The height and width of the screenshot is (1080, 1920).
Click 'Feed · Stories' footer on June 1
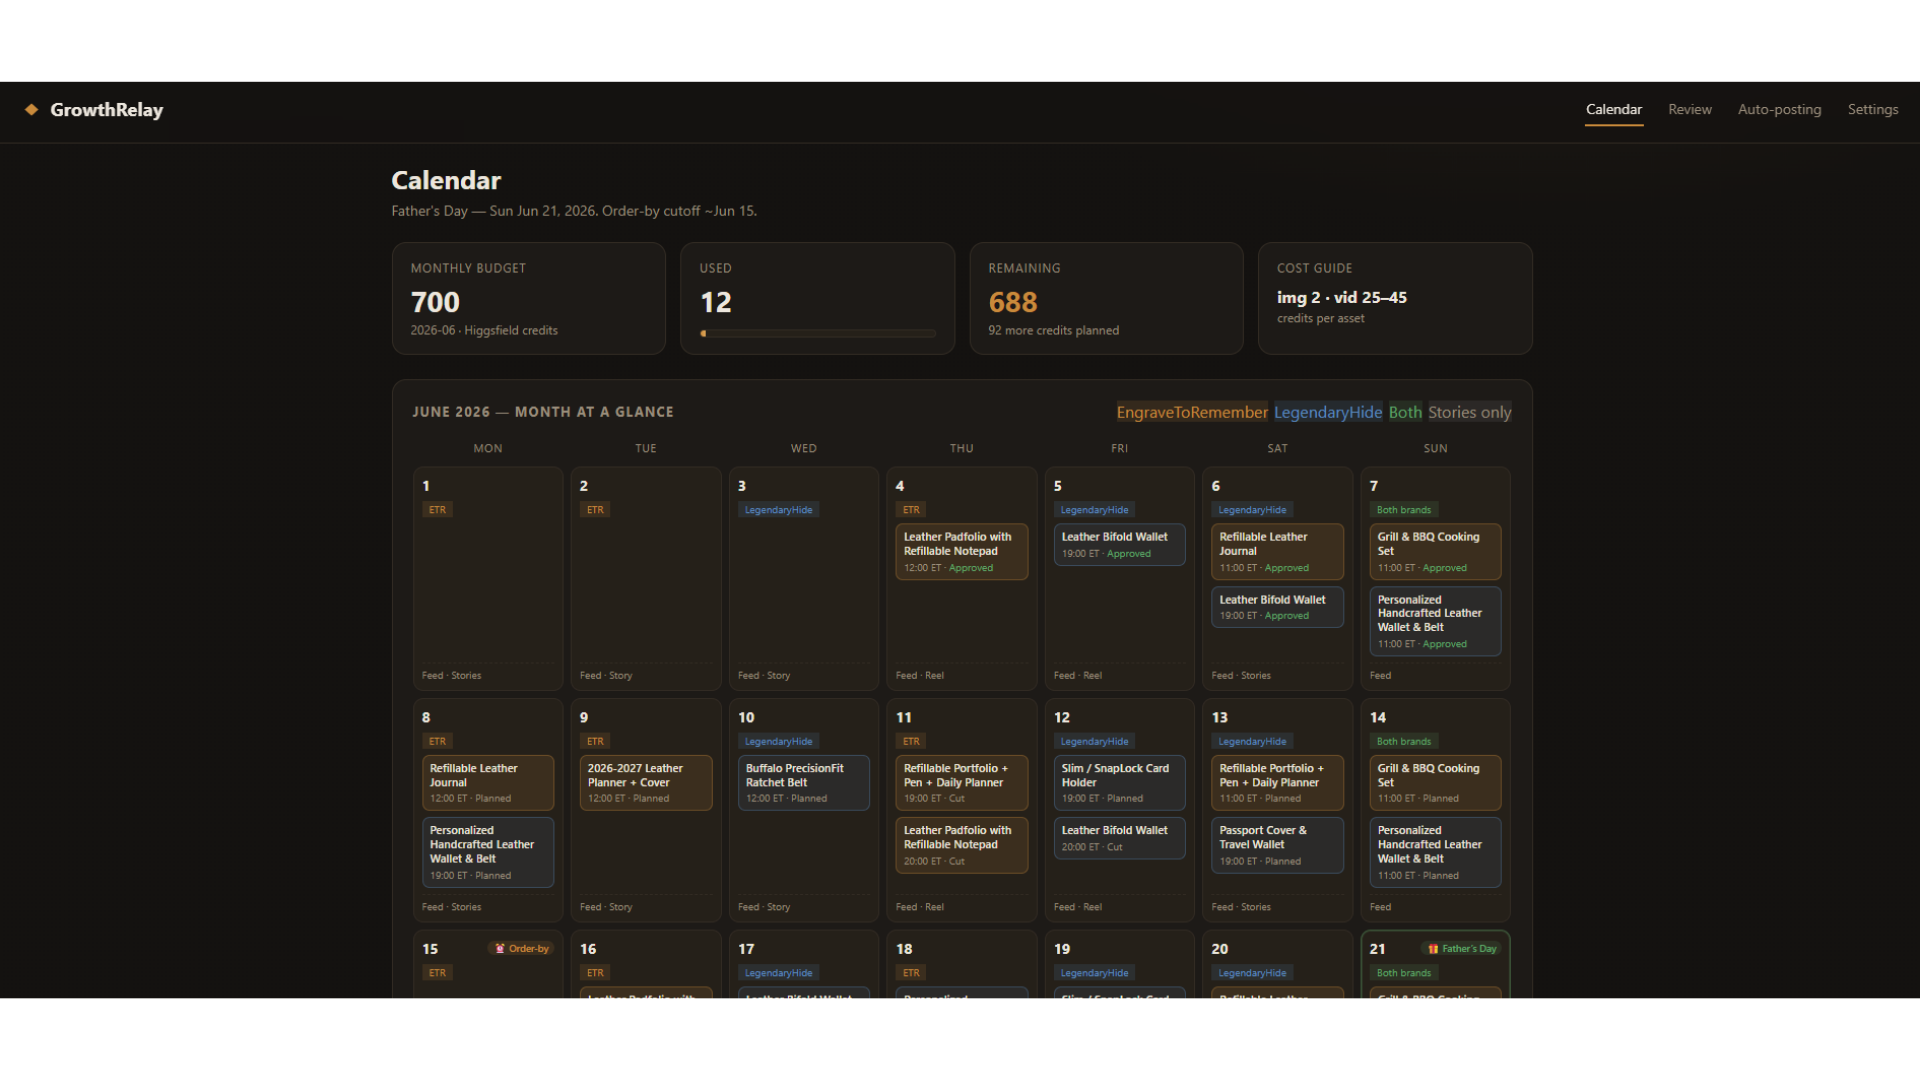[452, 676]
